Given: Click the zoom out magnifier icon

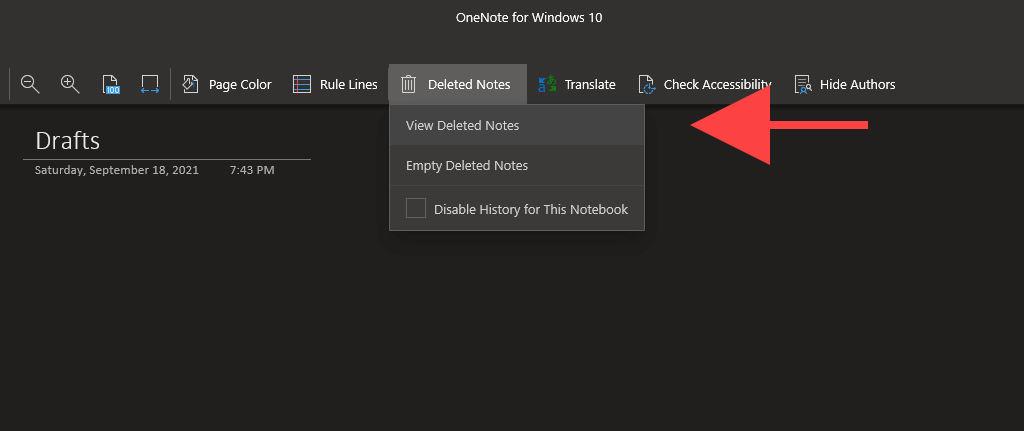Looking at the screenshot, I should point(30,85).
